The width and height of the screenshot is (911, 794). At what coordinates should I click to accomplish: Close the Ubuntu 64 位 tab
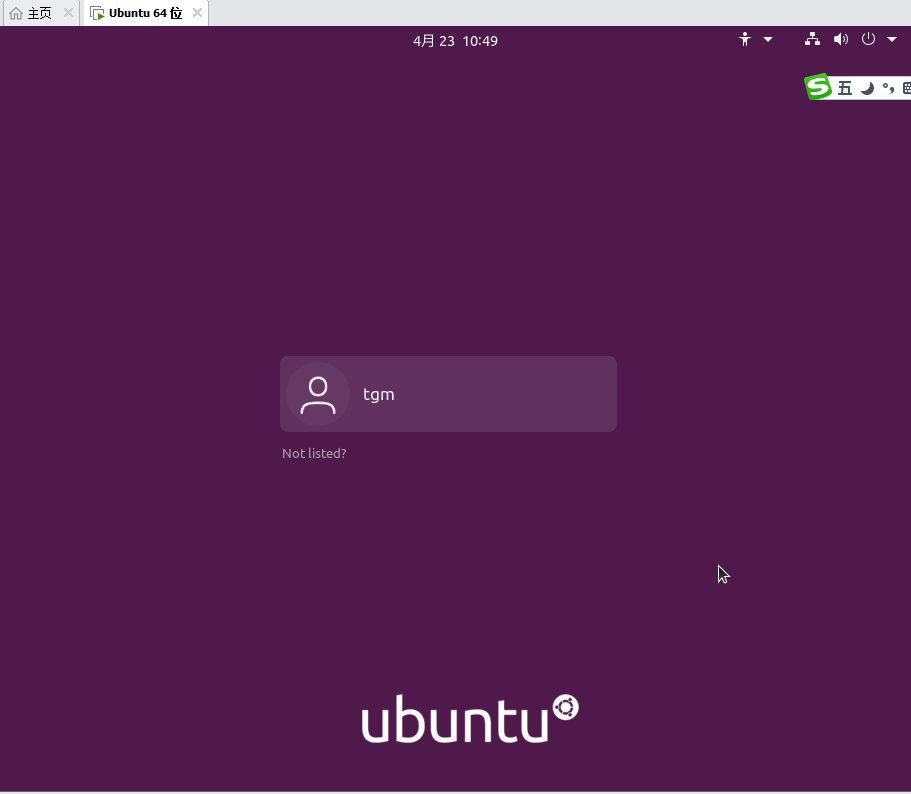(x=198, y=13)
